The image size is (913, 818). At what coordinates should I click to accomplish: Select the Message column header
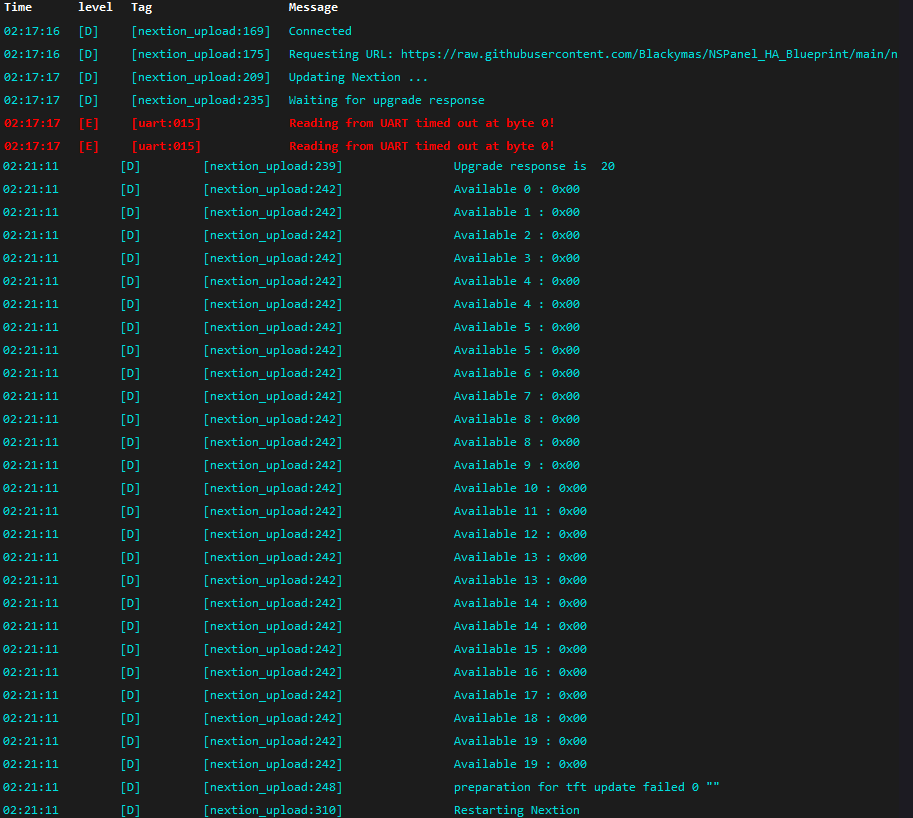coord(313,7)
